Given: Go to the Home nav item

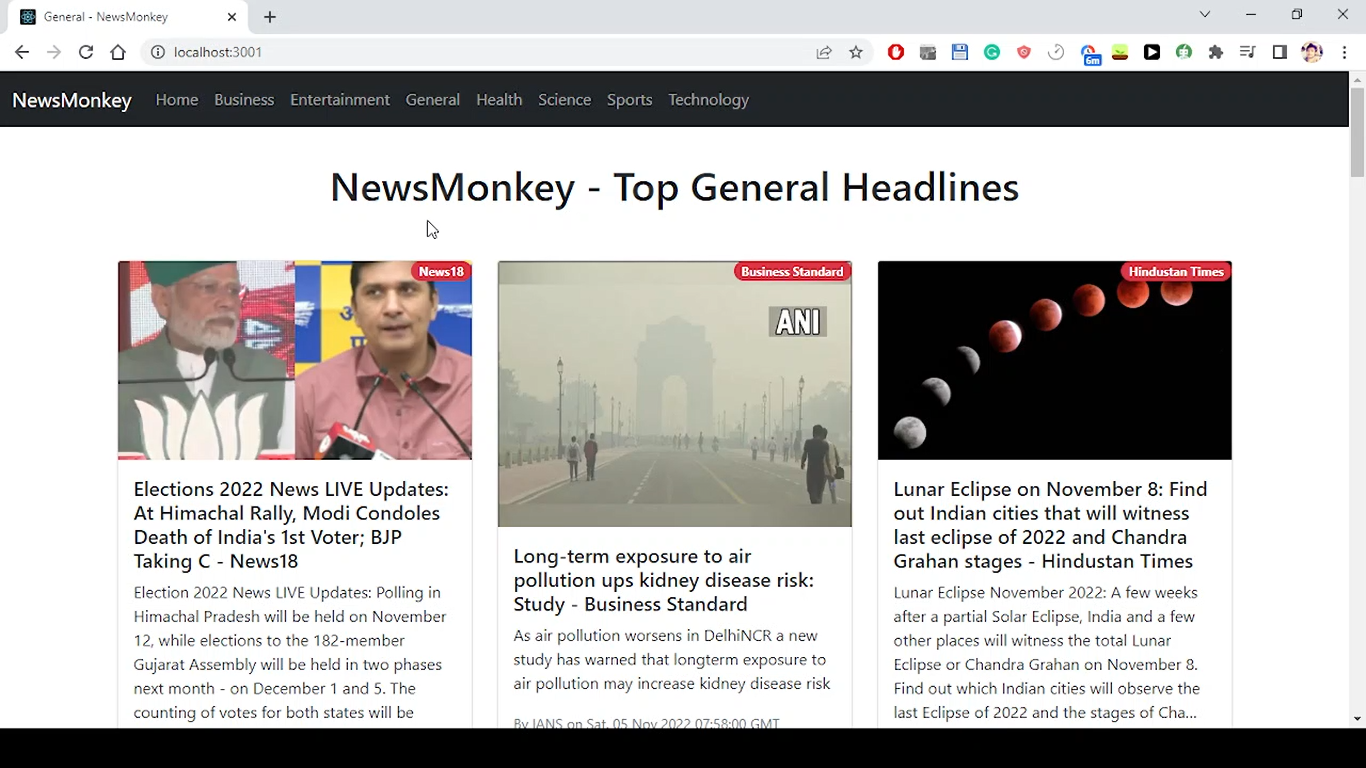Looking at the screenshot, I should (x=177, y=100).
